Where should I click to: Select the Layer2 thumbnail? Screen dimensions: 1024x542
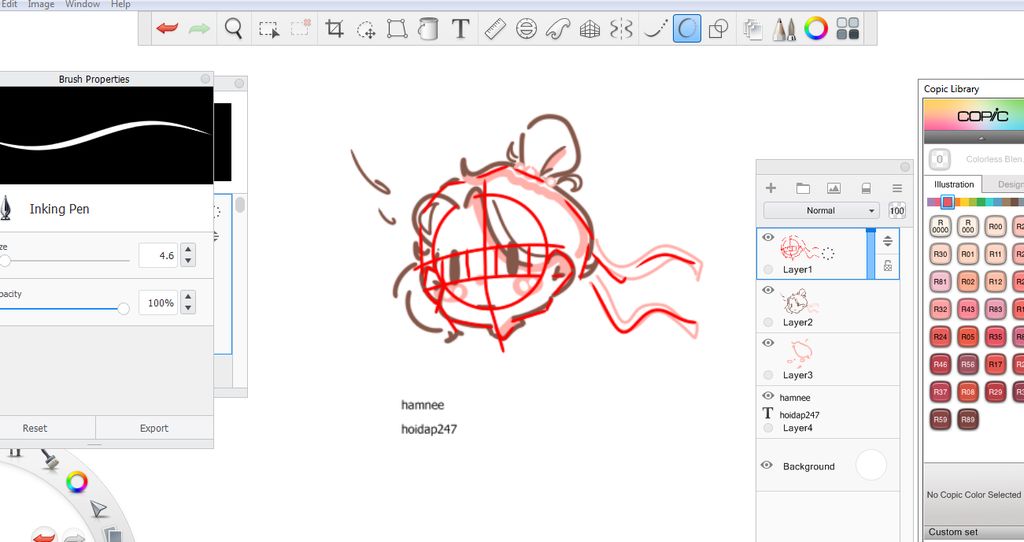[798, 302]
